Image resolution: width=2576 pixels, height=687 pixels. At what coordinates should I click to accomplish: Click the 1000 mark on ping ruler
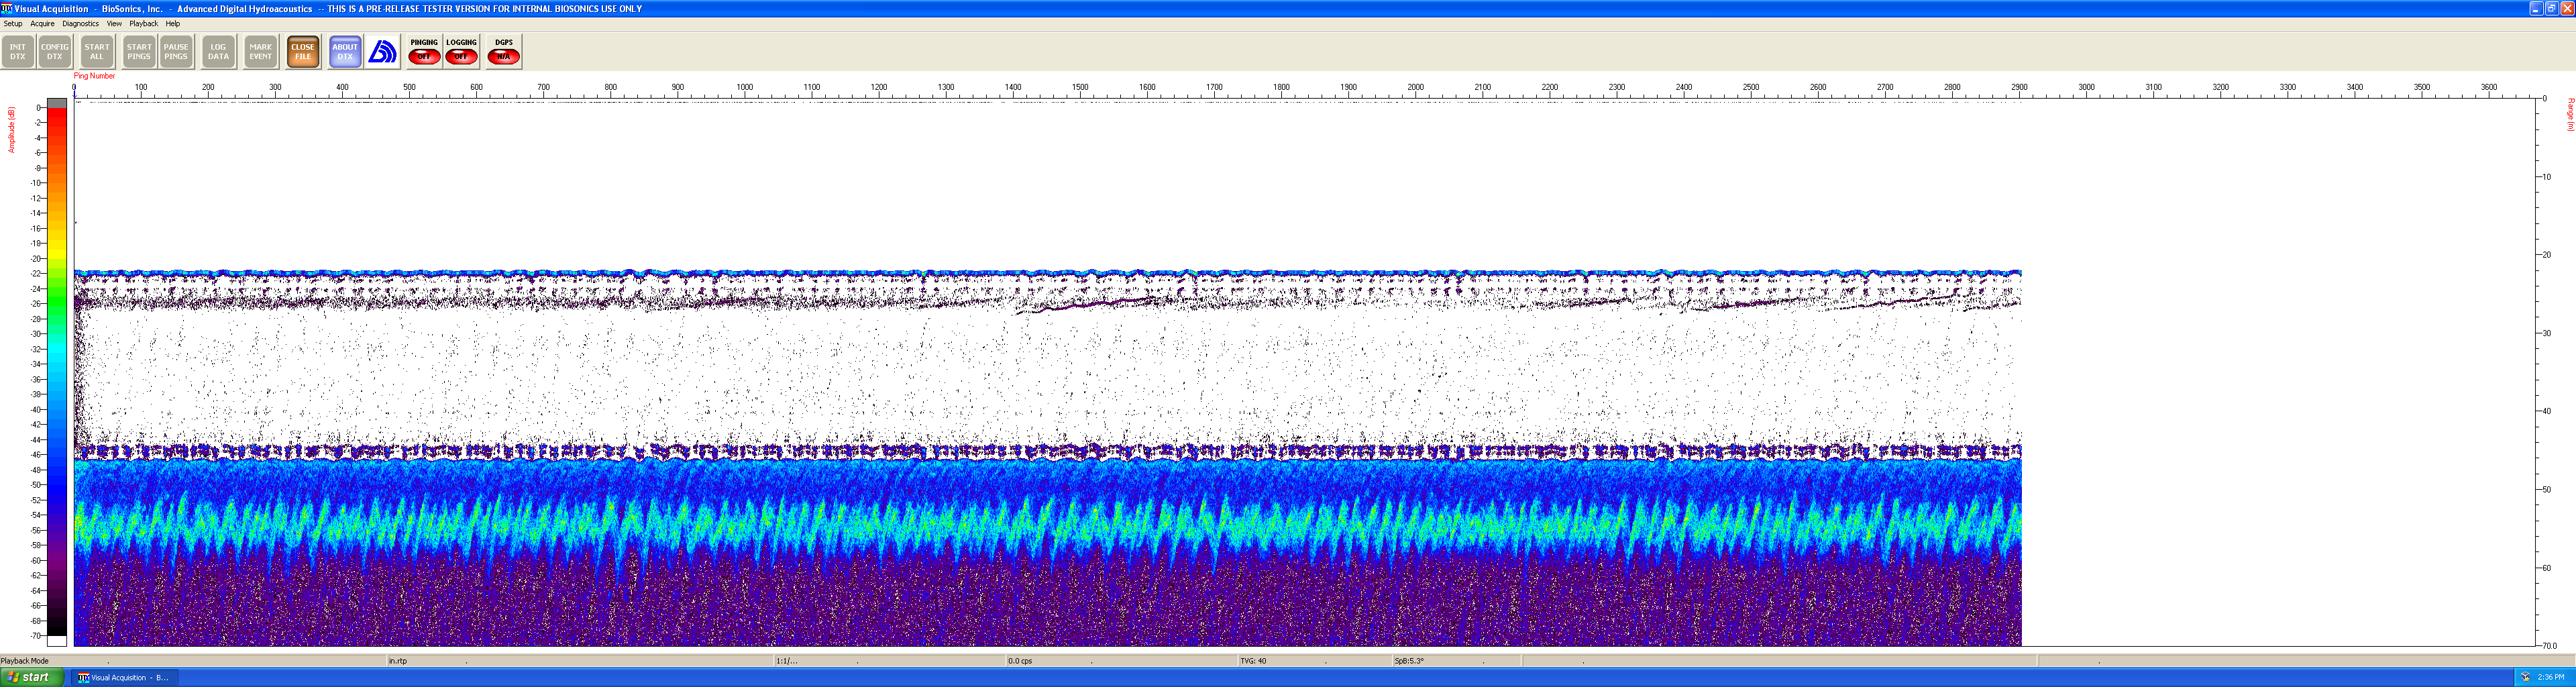click(x=745, y=88)
